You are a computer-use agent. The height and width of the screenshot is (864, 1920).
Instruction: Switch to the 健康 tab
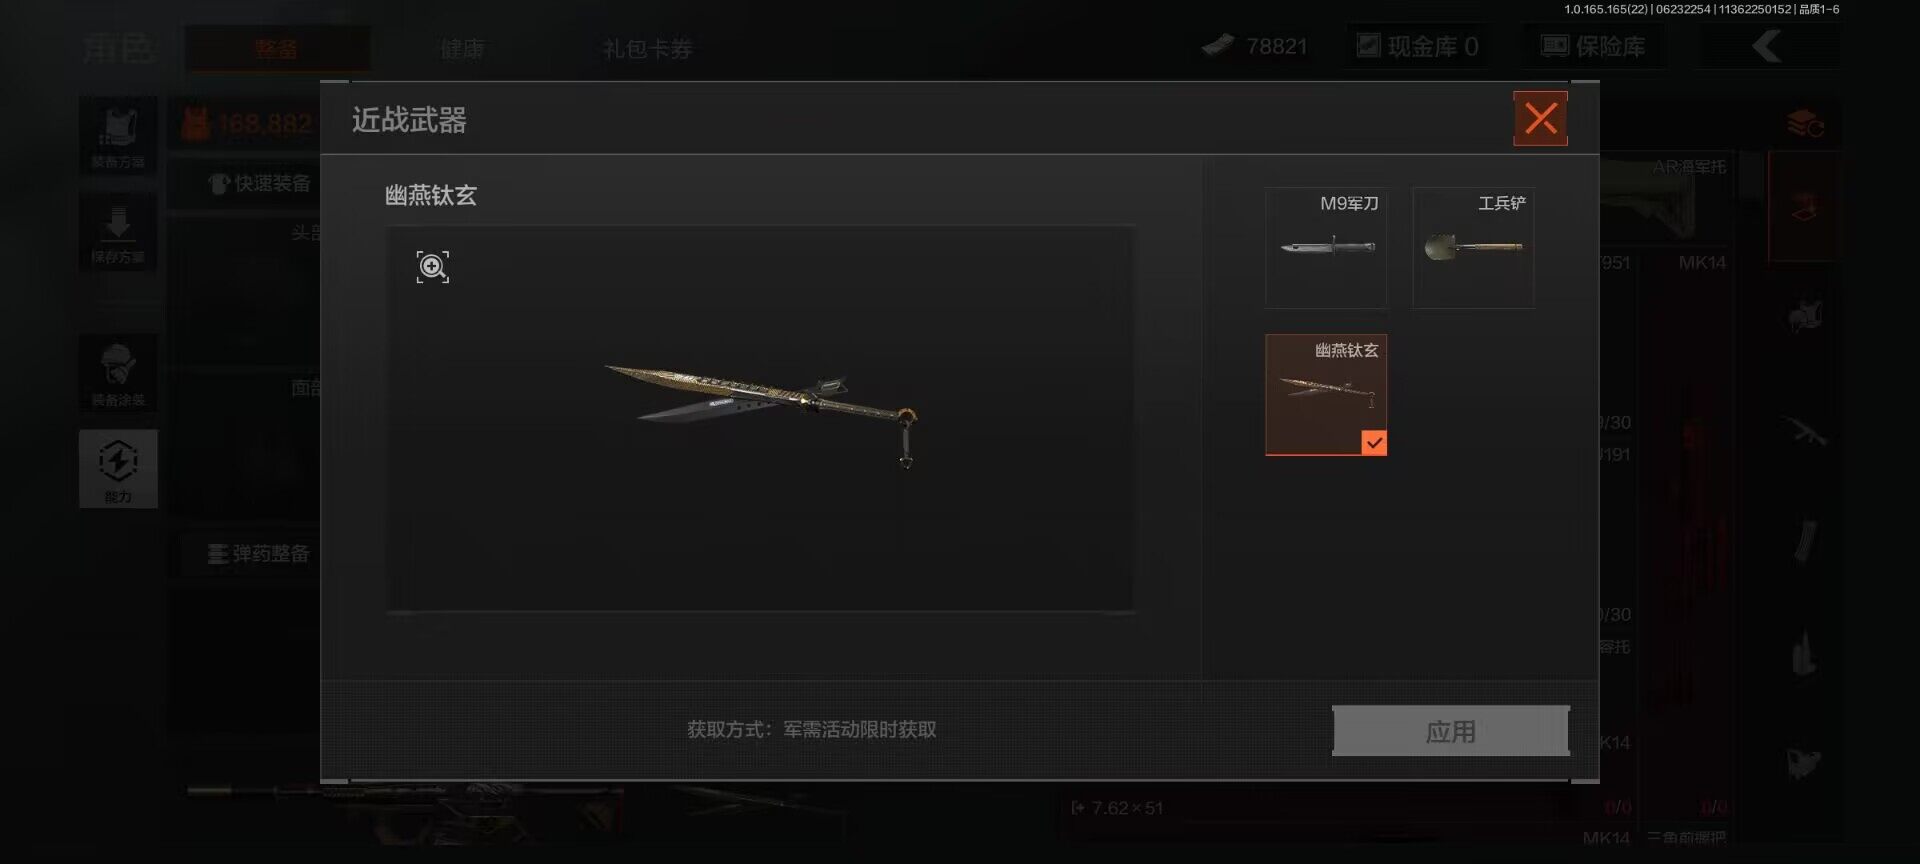462,48
